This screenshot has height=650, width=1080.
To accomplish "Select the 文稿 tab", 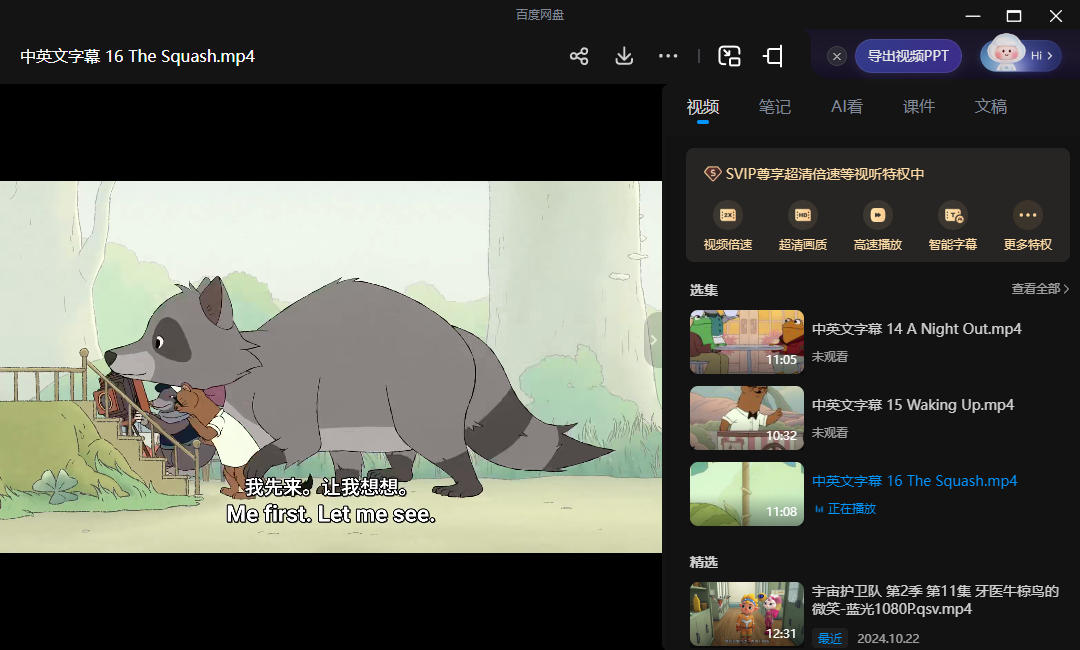I will point(991,107).
